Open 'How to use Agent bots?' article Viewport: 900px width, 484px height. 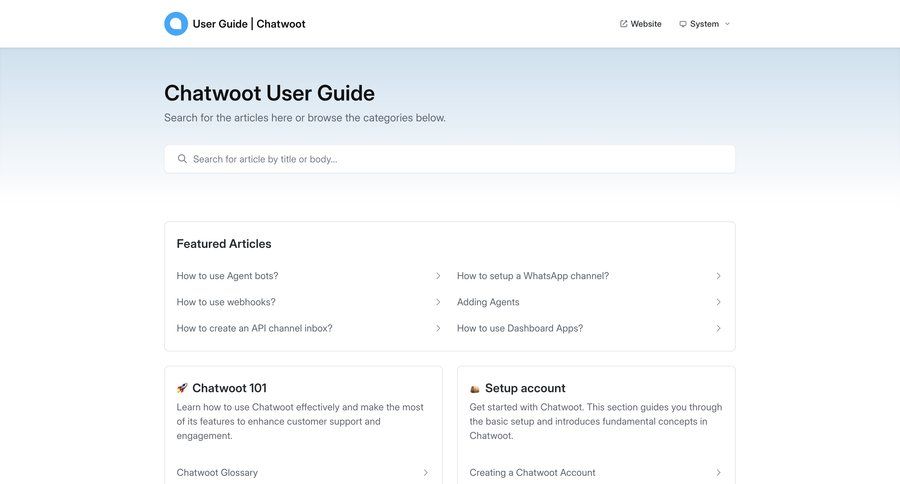[227, 276]
